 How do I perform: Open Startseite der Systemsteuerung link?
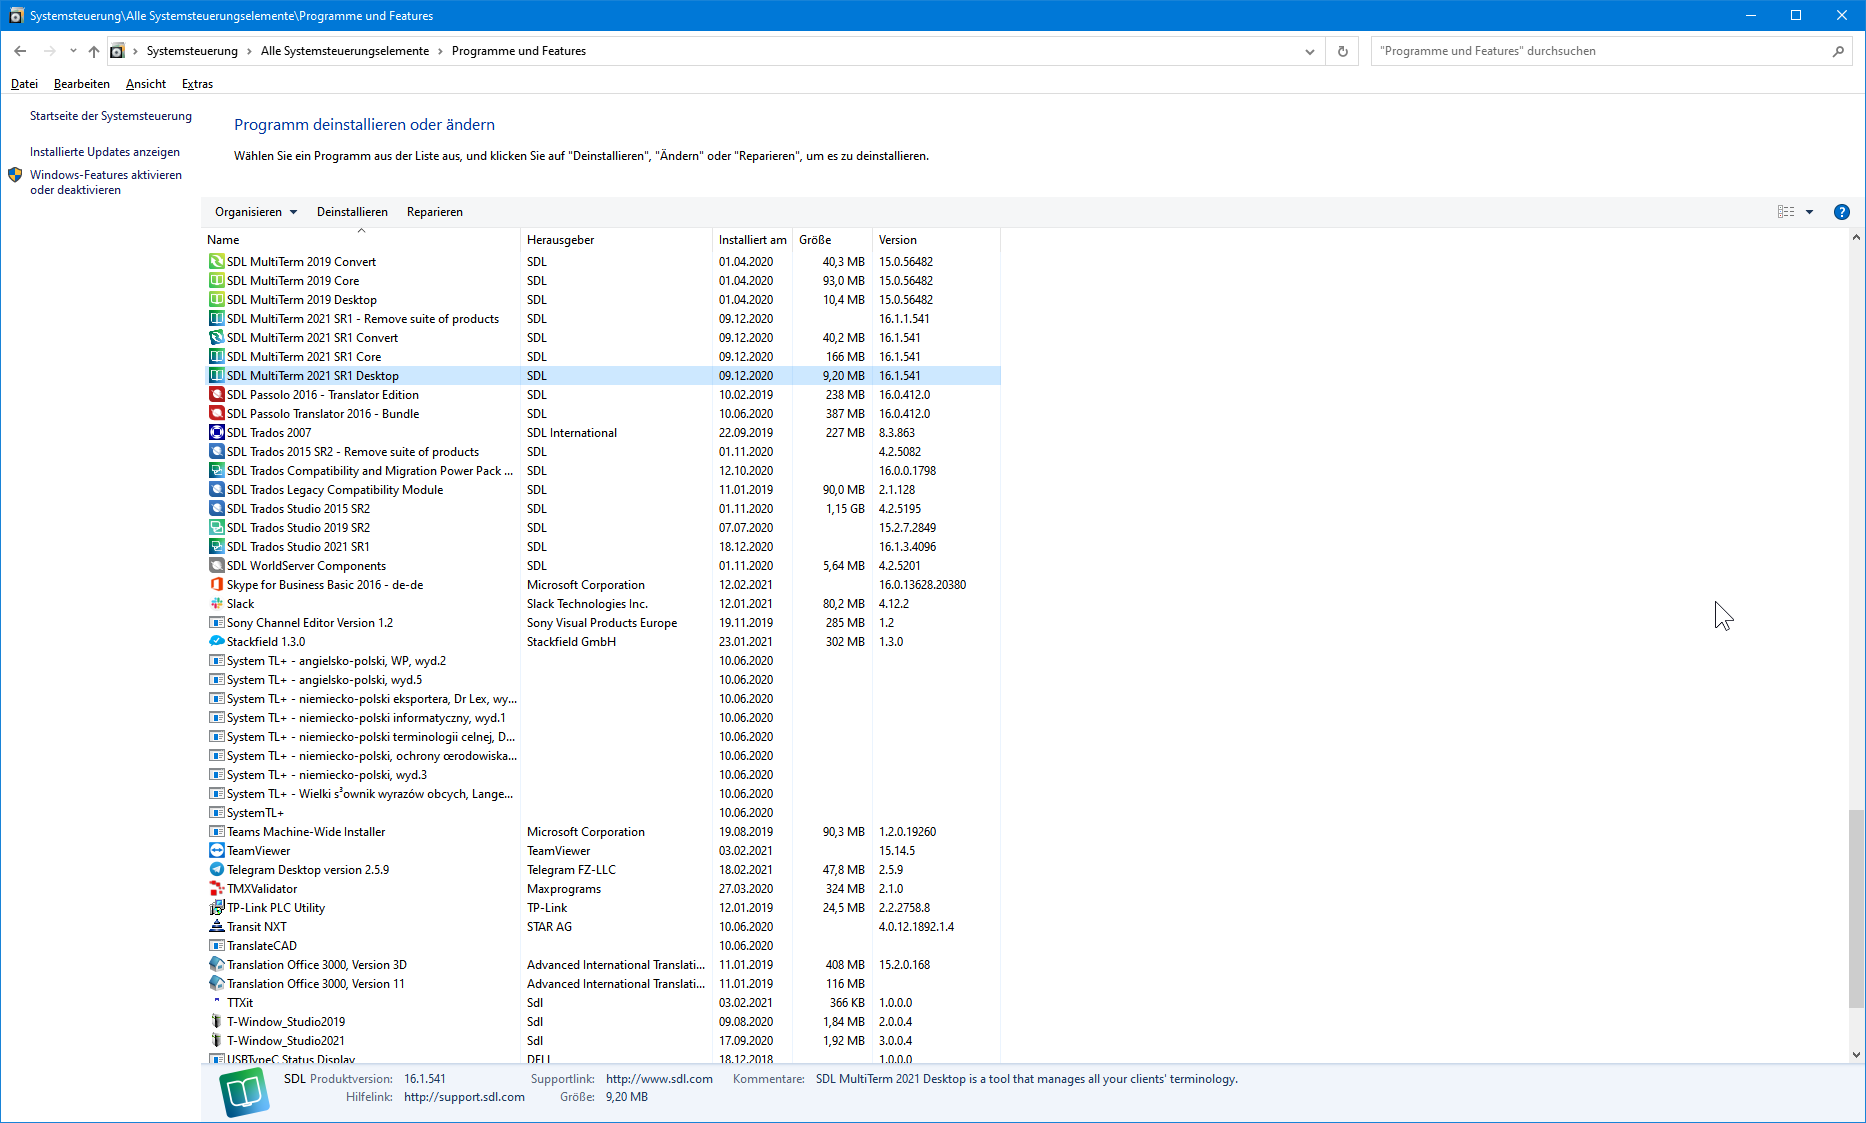click(111, 116)
